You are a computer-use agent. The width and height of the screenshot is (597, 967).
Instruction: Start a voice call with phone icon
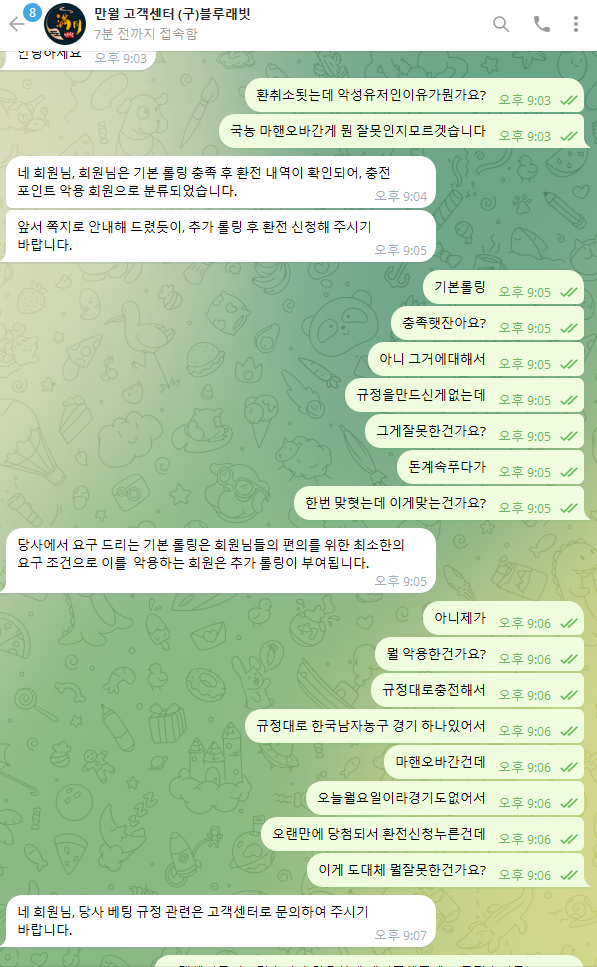point(541,24)
